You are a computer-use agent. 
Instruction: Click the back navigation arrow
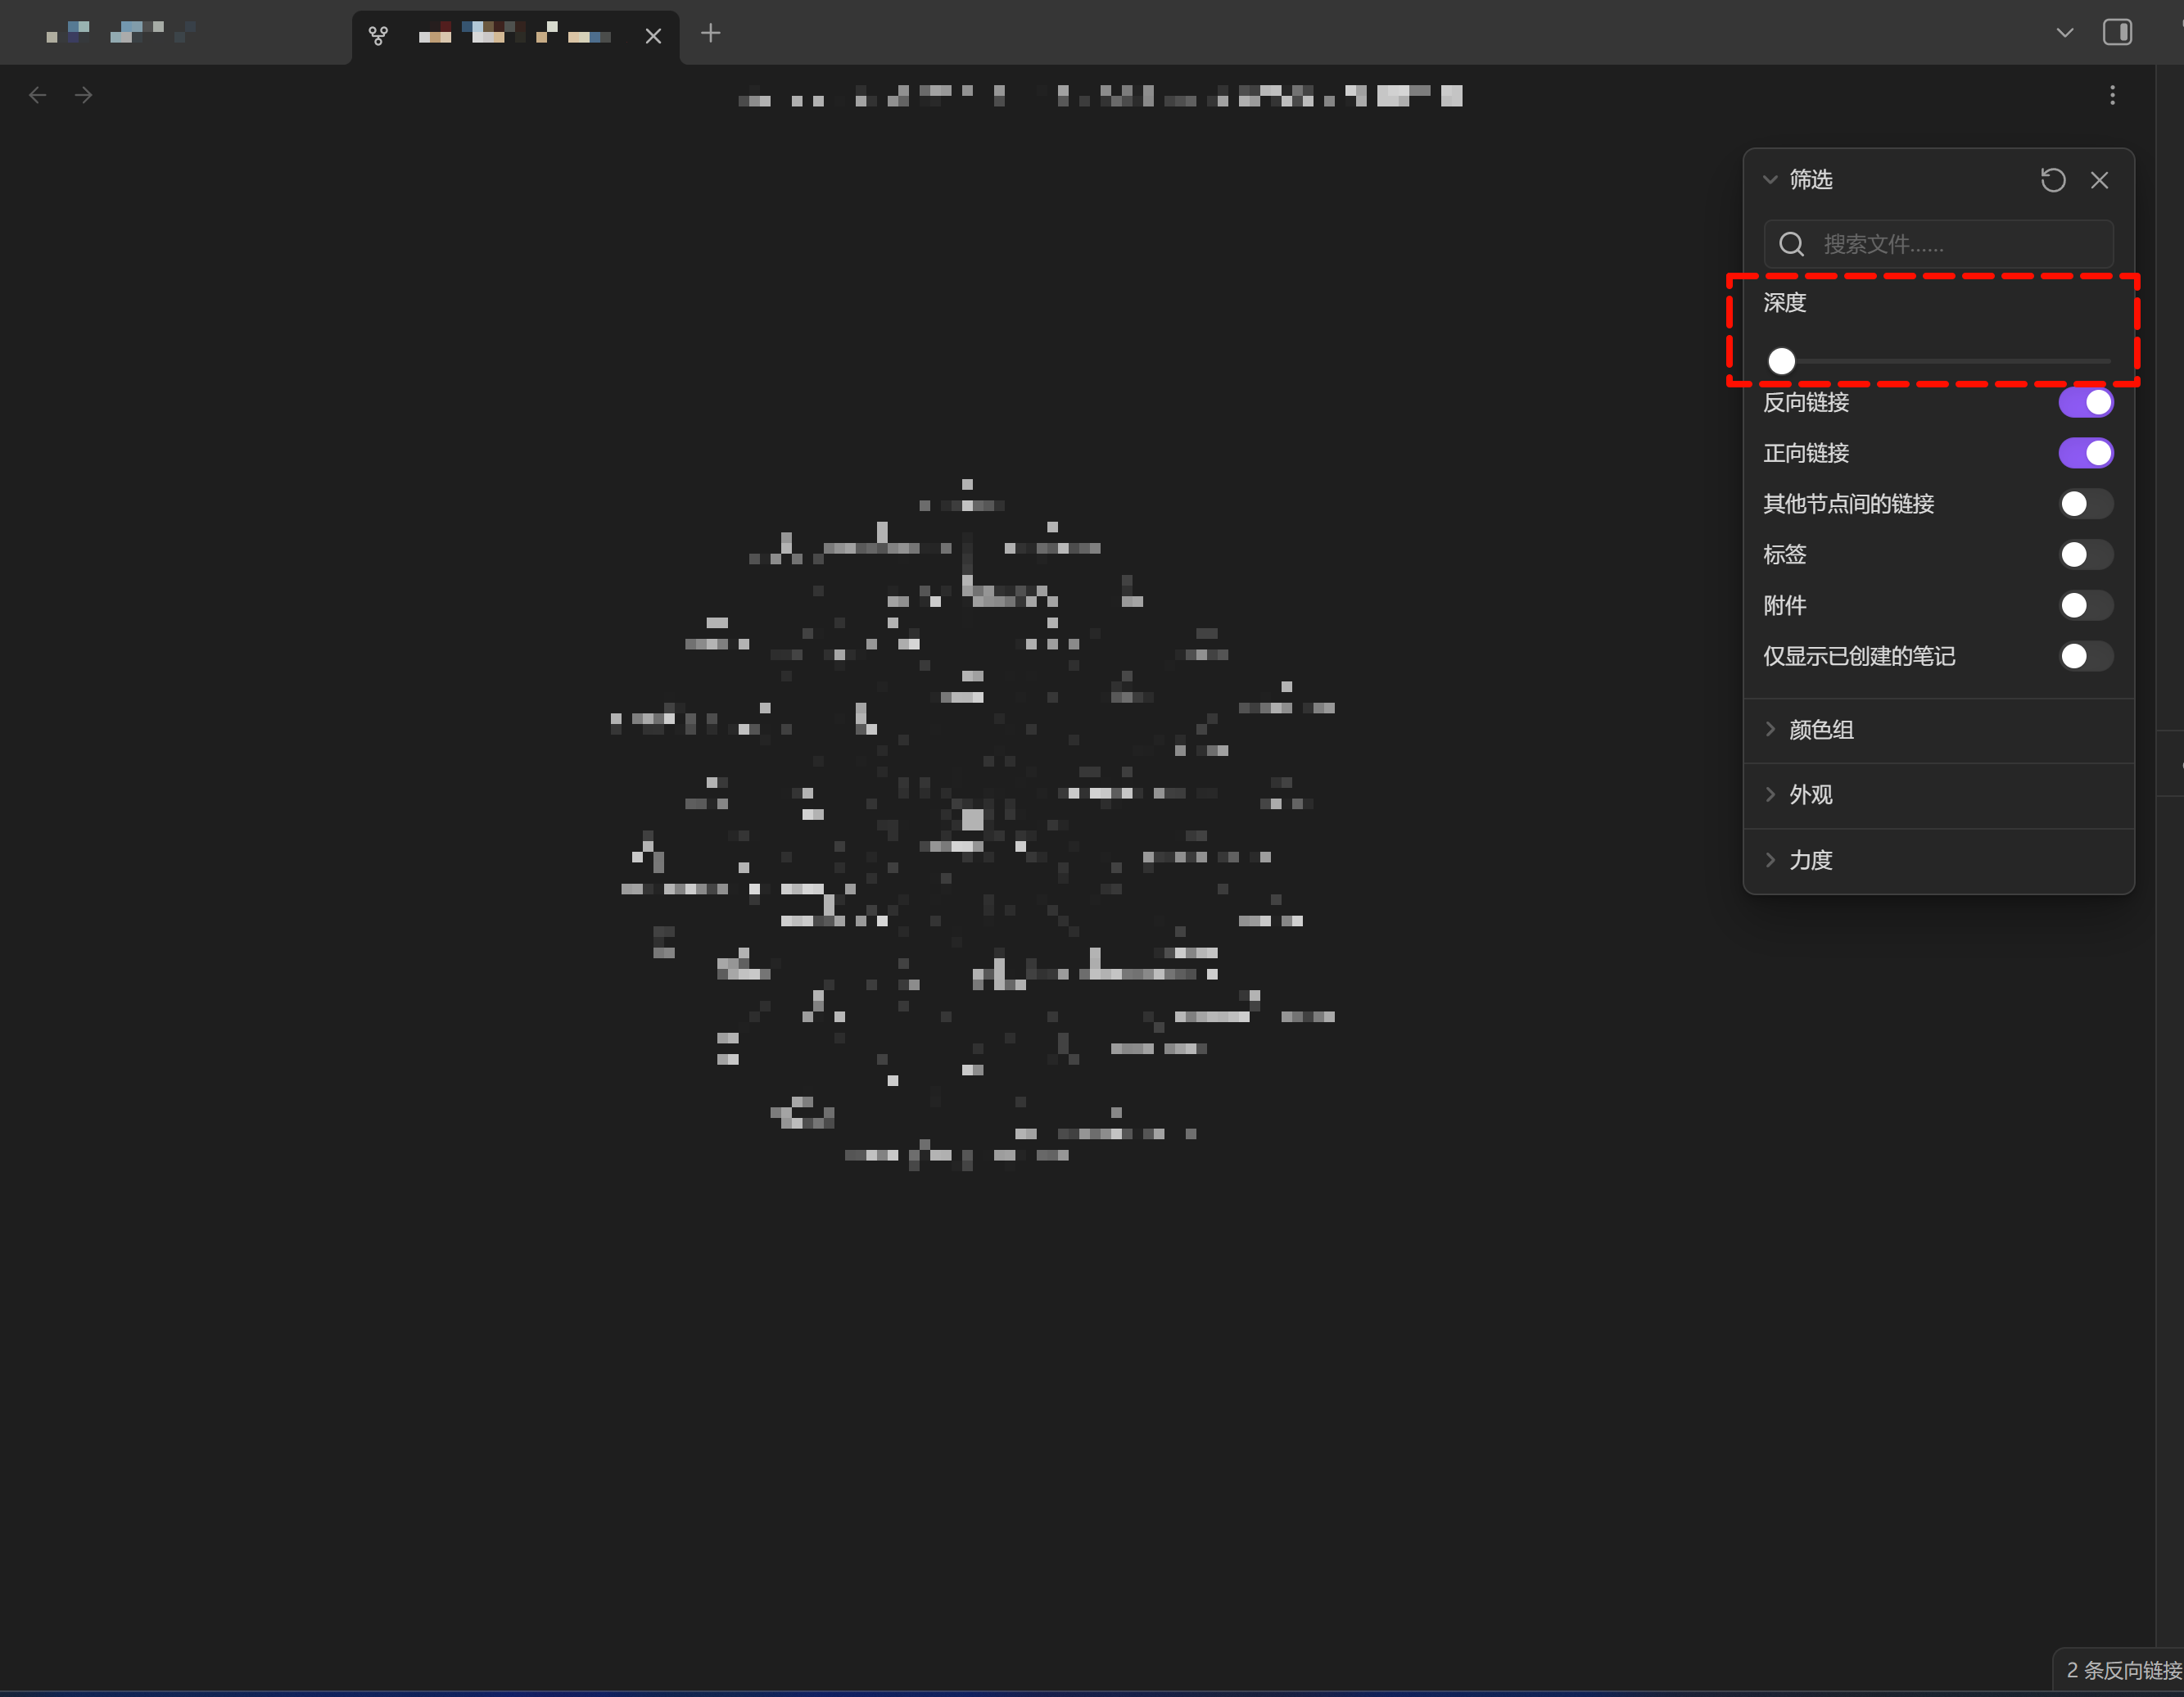coord(38,95)
